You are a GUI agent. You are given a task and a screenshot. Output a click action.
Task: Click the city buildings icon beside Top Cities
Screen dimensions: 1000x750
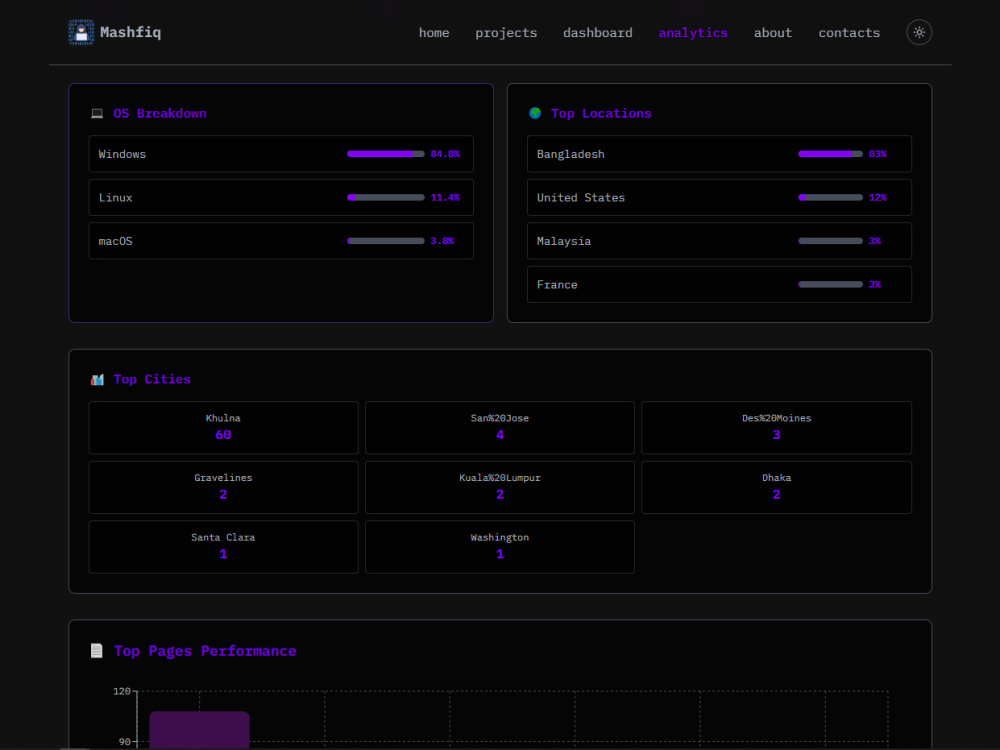(x=97, y=379)
